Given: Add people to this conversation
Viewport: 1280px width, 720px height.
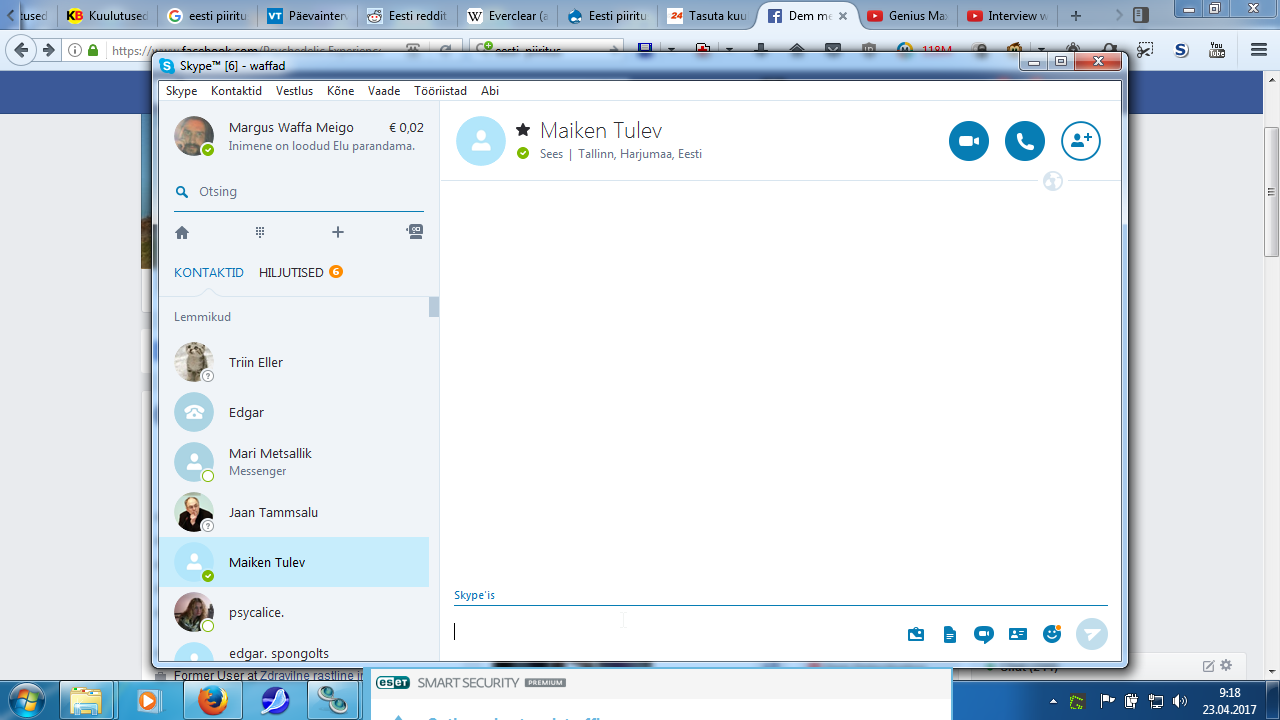Looking at the screenshot, I should click(x=1081, y=141).
